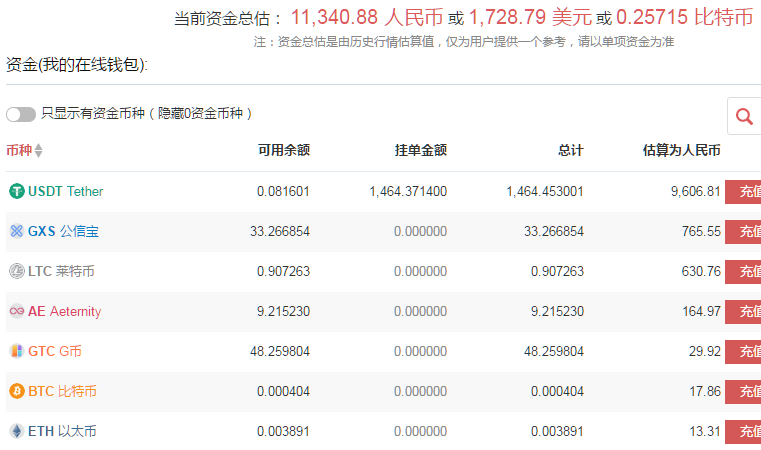This screenshot has width=761, height=450.
Task: Select USDT pending amount 1,464.371400
Action: pos(408,191)
